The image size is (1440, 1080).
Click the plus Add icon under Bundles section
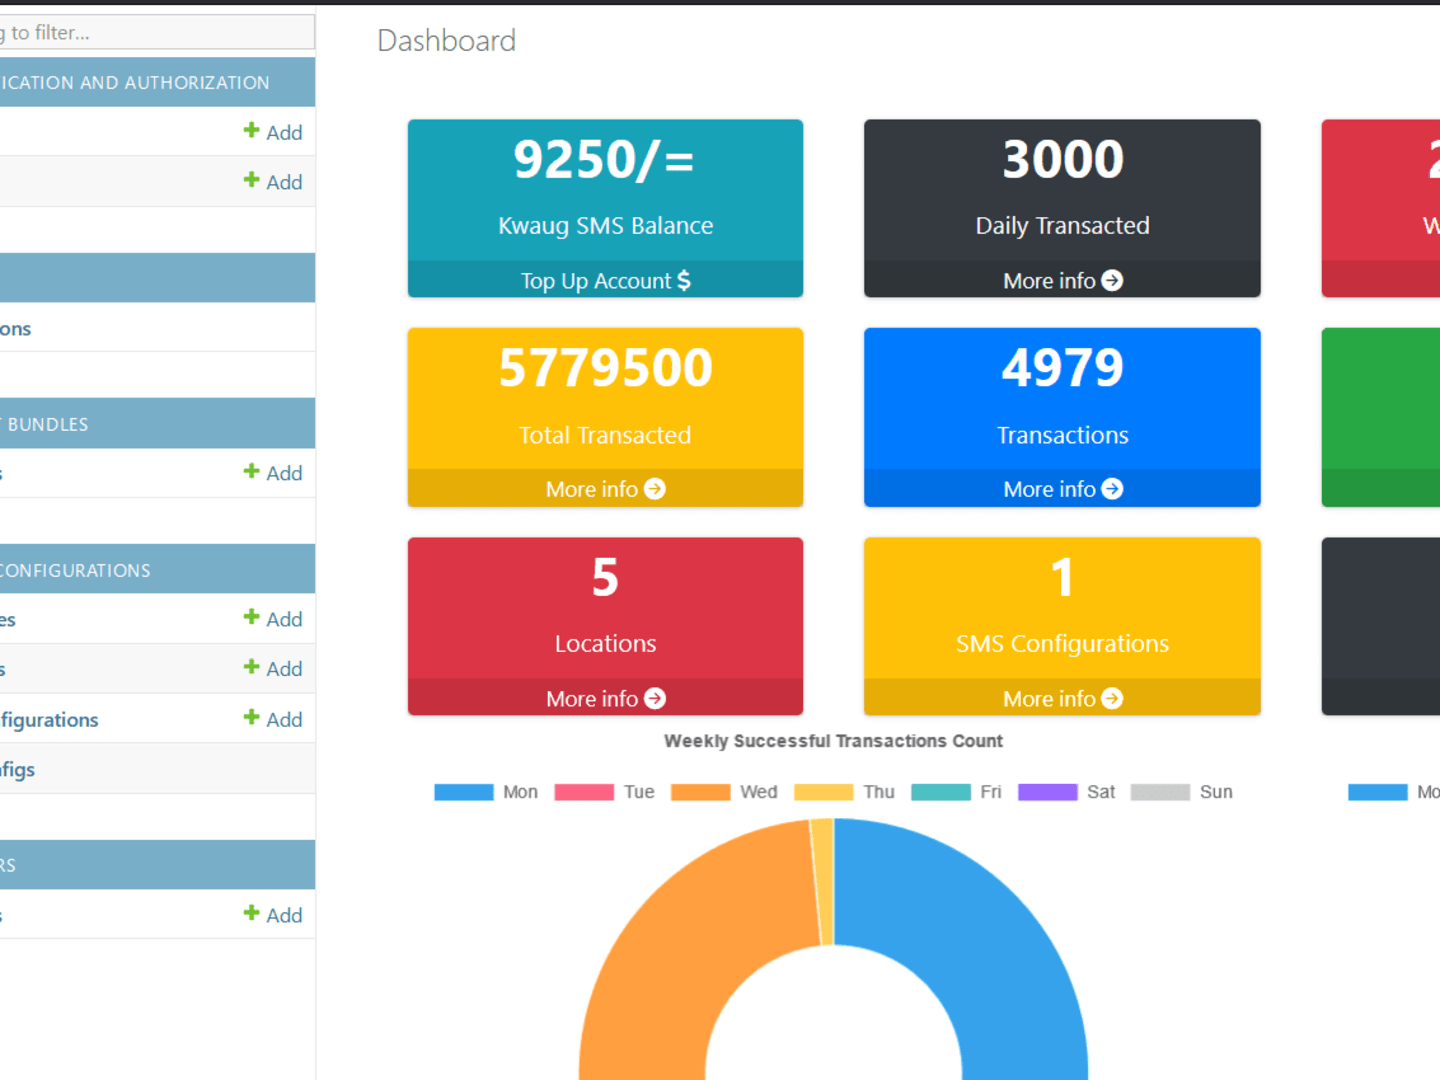click(x=252, y=472)
